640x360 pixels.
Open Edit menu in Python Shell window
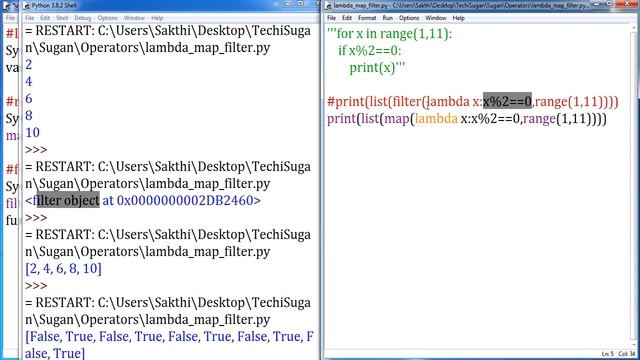(x=45, y=18)
